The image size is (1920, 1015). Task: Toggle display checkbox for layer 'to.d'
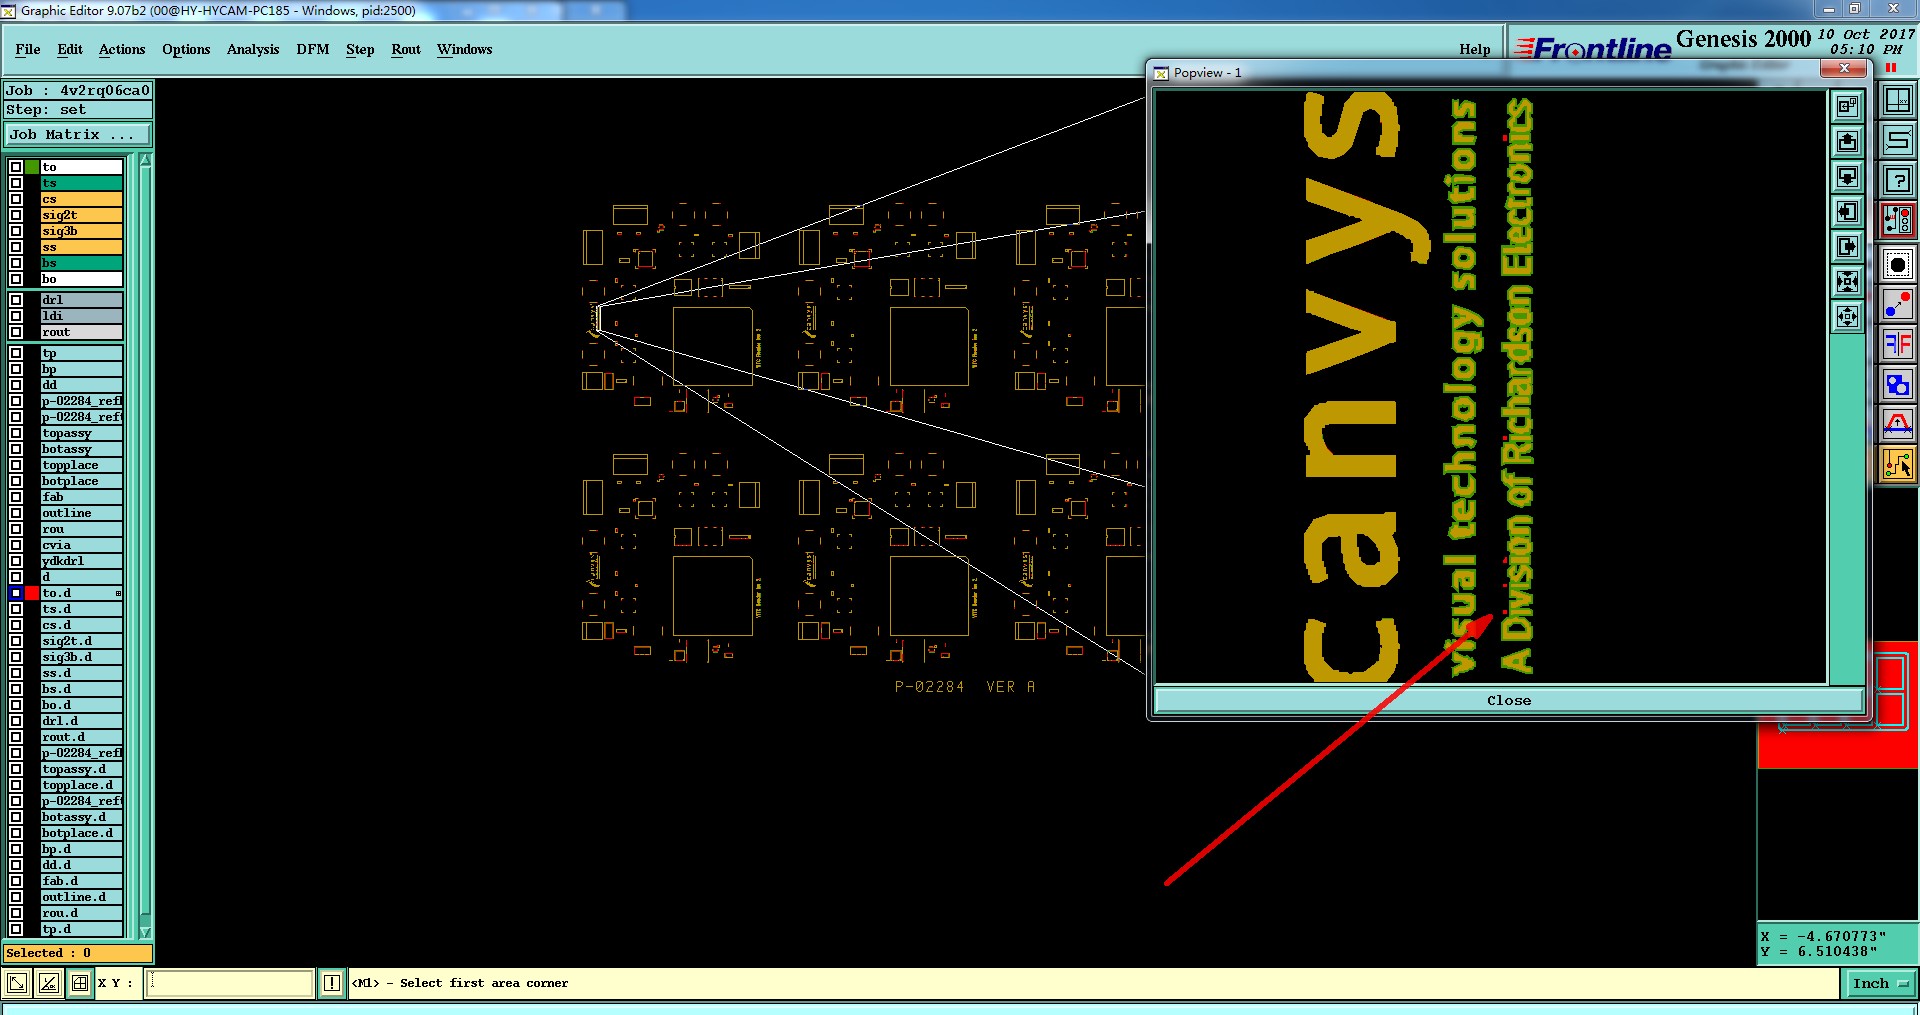coord(16,593)
